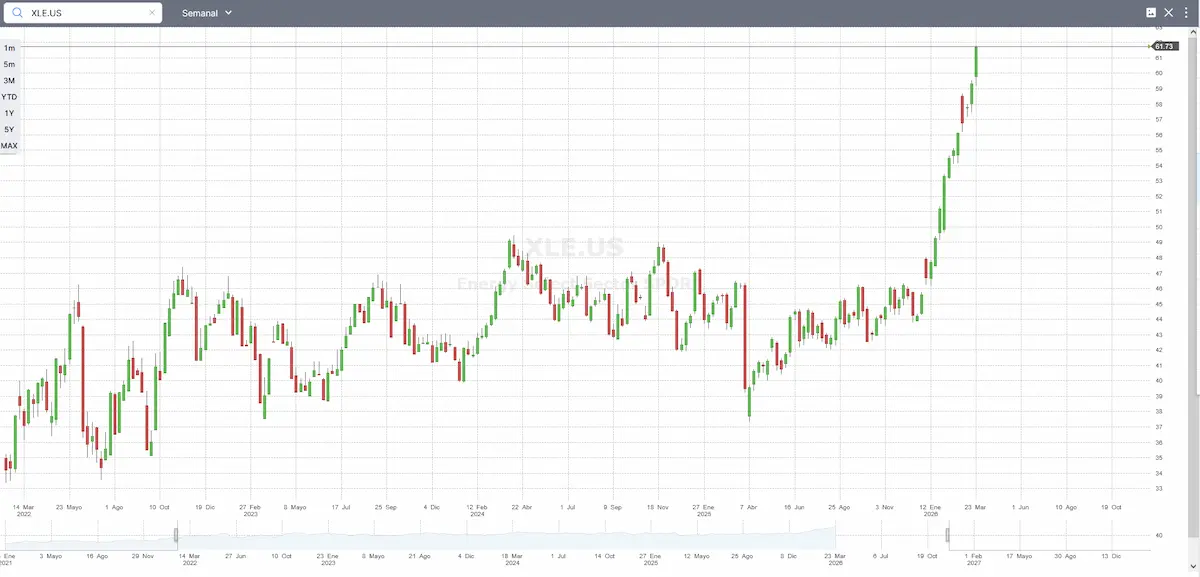Click into the XLE.US ticker search field
The image size is (1200, 577).
(85, 13)
